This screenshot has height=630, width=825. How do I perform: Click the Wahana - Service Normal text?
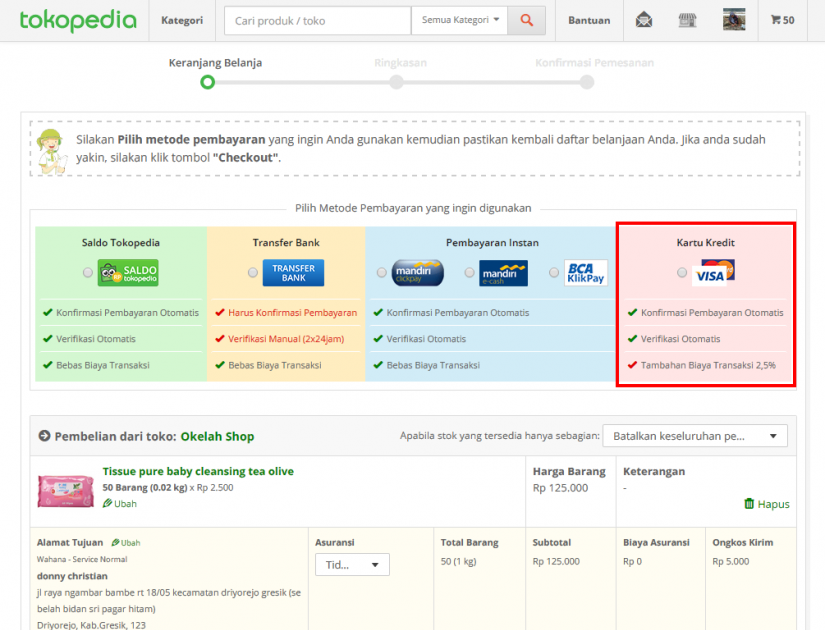click(82, 559)
